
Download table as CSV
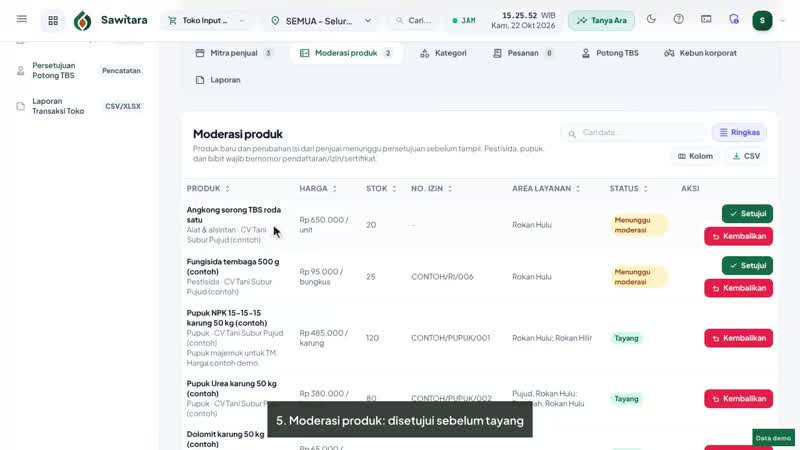coord(746,156)
